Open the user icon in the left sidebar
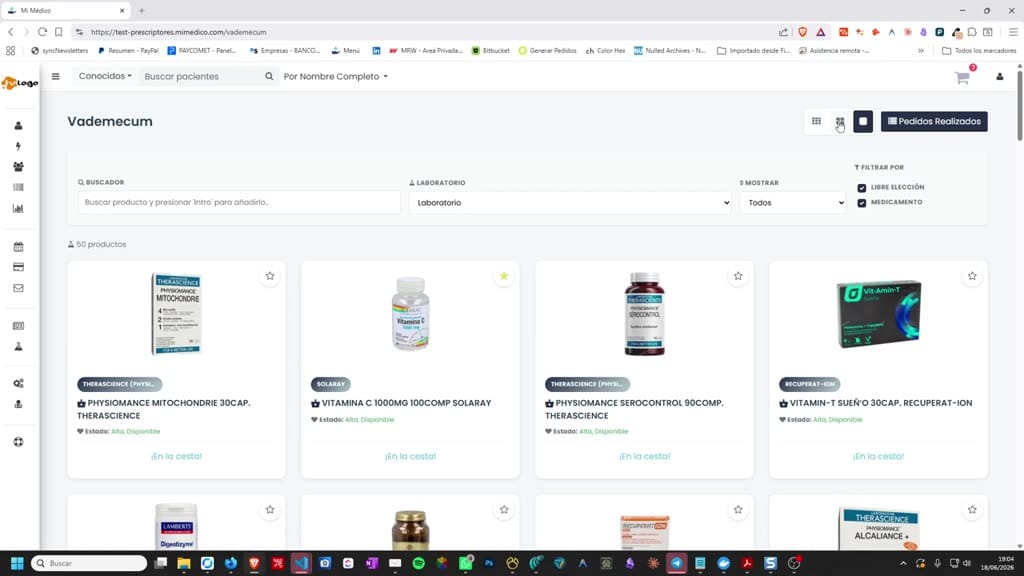This screenshot has width=1024, height=576. pyautogui.click(x=18, y=125)
